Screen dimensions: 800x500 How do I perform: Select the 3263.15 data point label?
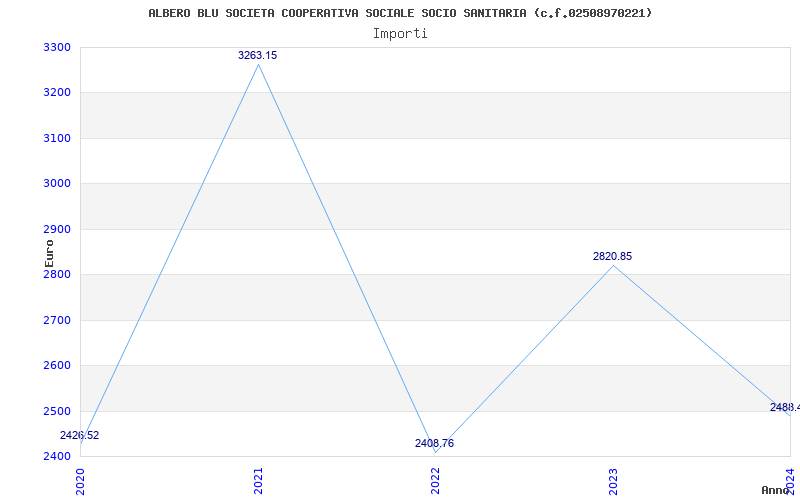258,55
